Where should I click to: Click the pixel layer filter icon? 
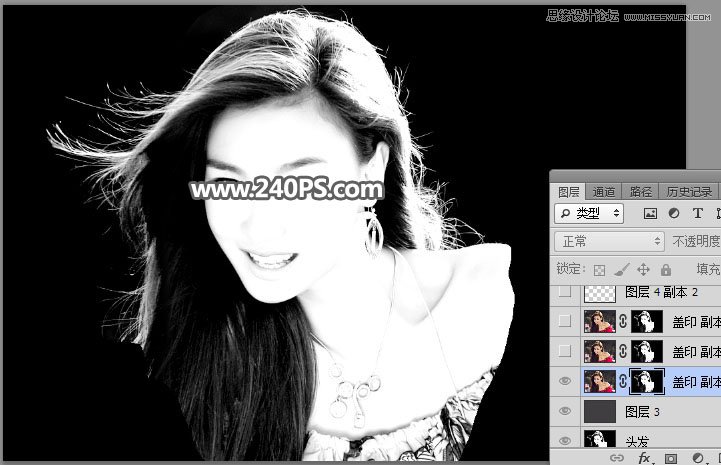point(650,214)
